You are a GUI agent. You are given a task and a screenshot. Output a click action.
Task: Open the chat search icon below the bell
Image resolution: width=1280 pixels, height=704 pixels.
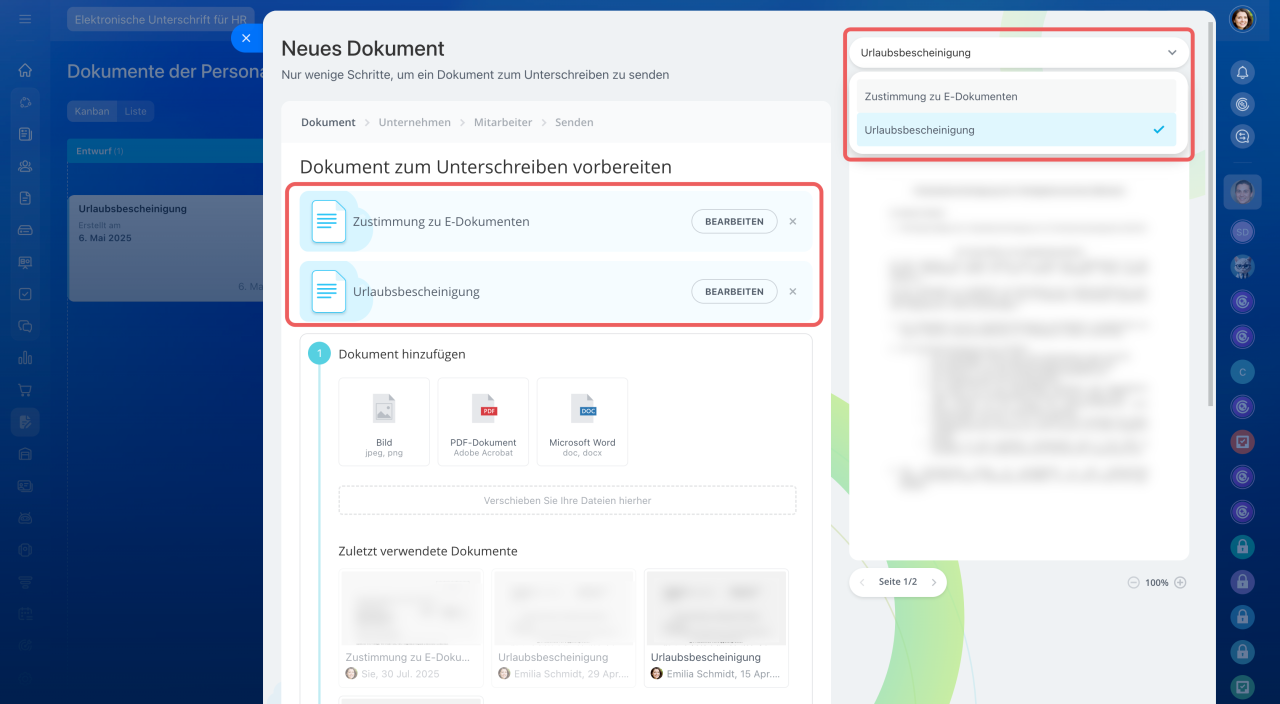pos(1242,136)
